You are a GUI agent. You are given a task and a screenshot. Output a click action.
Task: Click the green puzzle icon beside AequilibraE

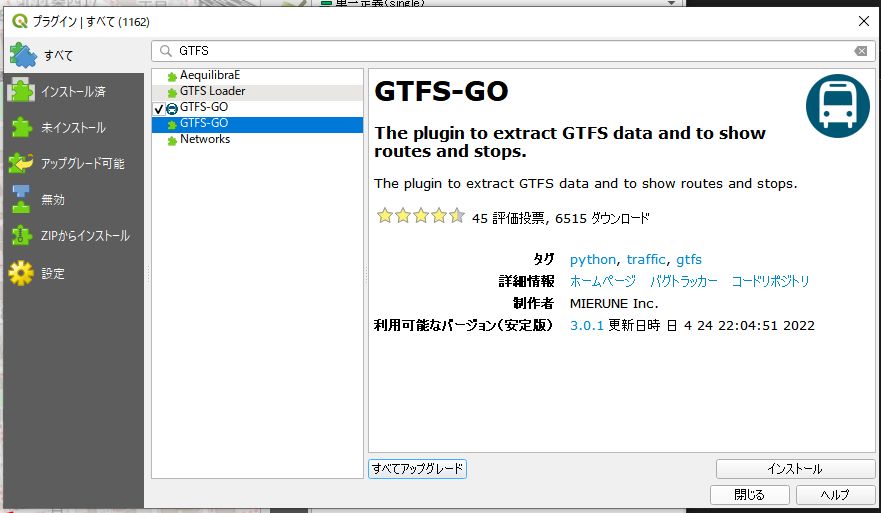pos(172,76)
